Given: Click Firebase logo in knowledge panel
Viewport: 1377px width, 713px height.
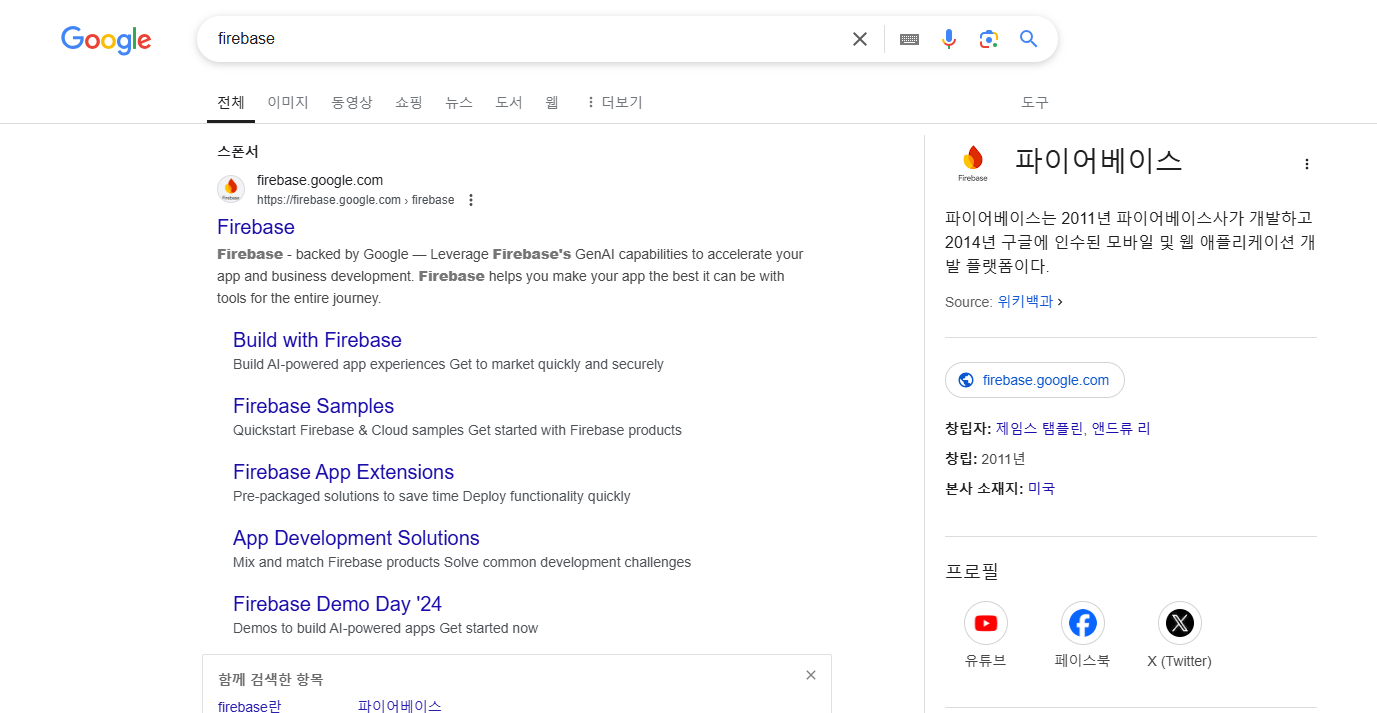Looking at the screenshot, I should (x=972, y=163).
